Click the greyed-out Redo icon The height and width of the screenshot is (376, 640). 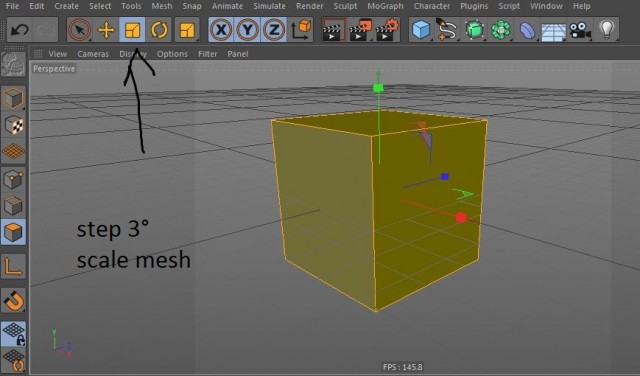(44, 30)
